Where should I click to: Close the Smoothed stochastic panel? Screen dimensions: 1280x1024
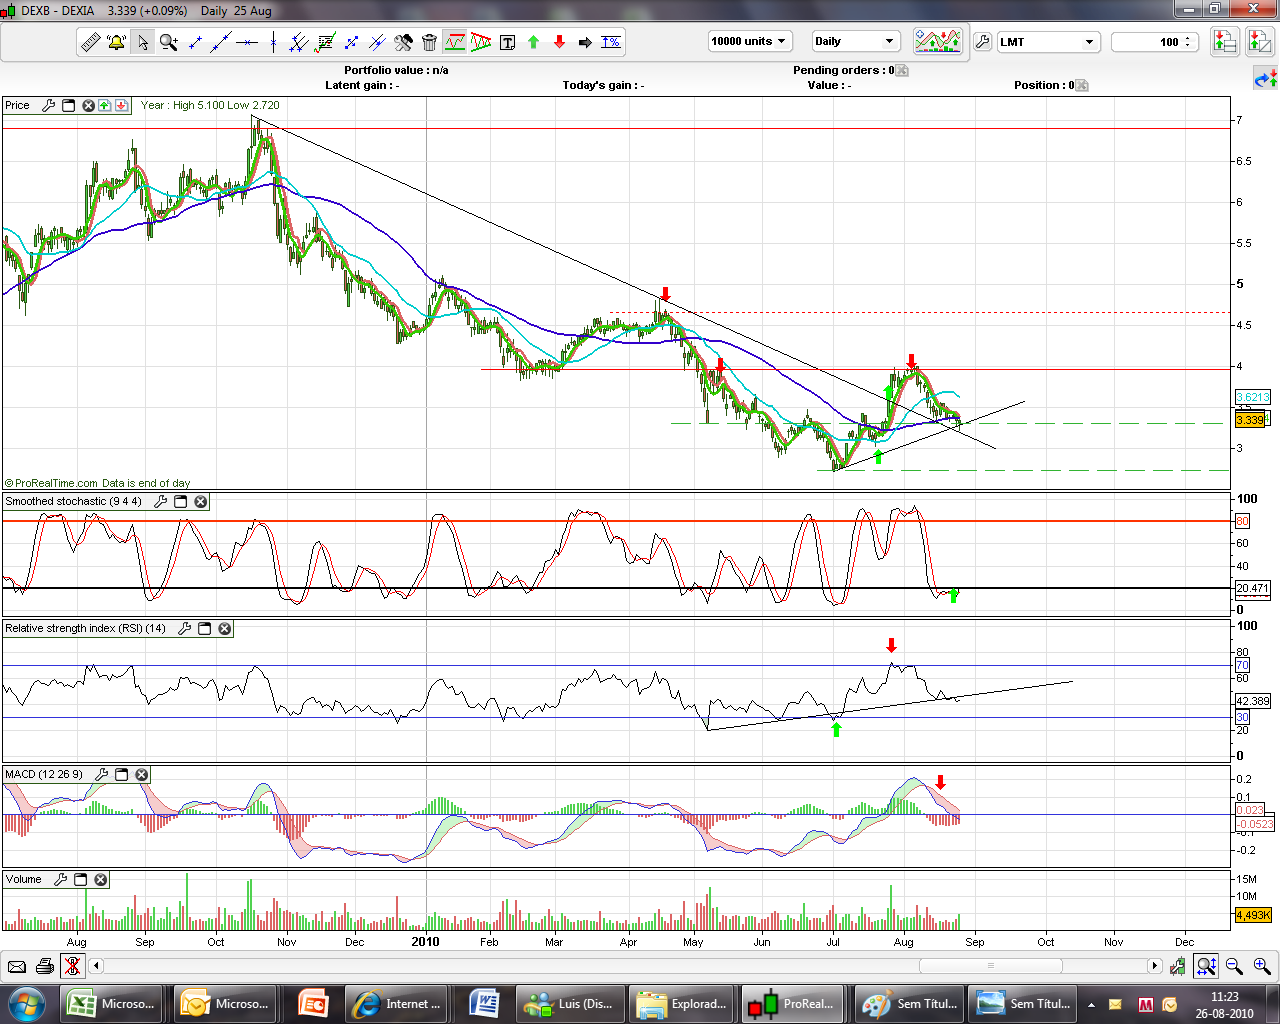[x=201, y=501]
